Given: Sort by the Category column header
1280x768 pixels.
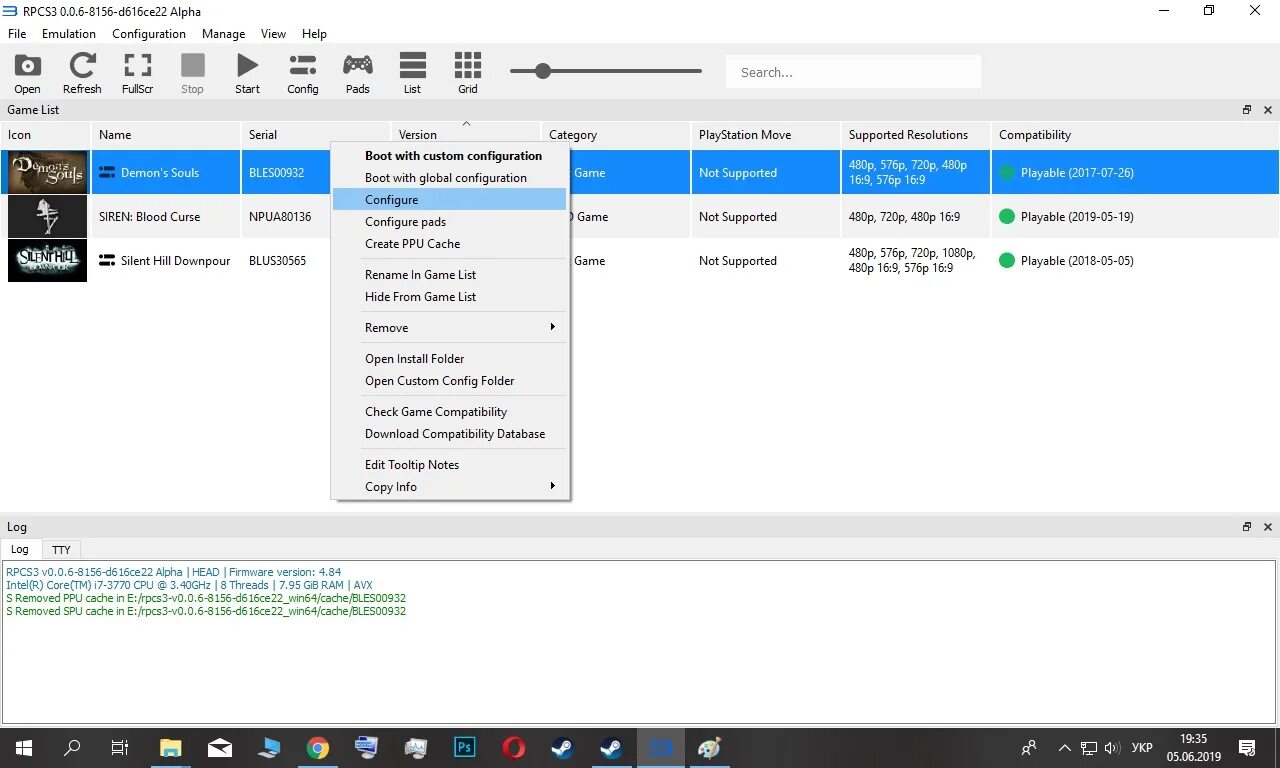Looking at the screenshot, I should point(615,135).
